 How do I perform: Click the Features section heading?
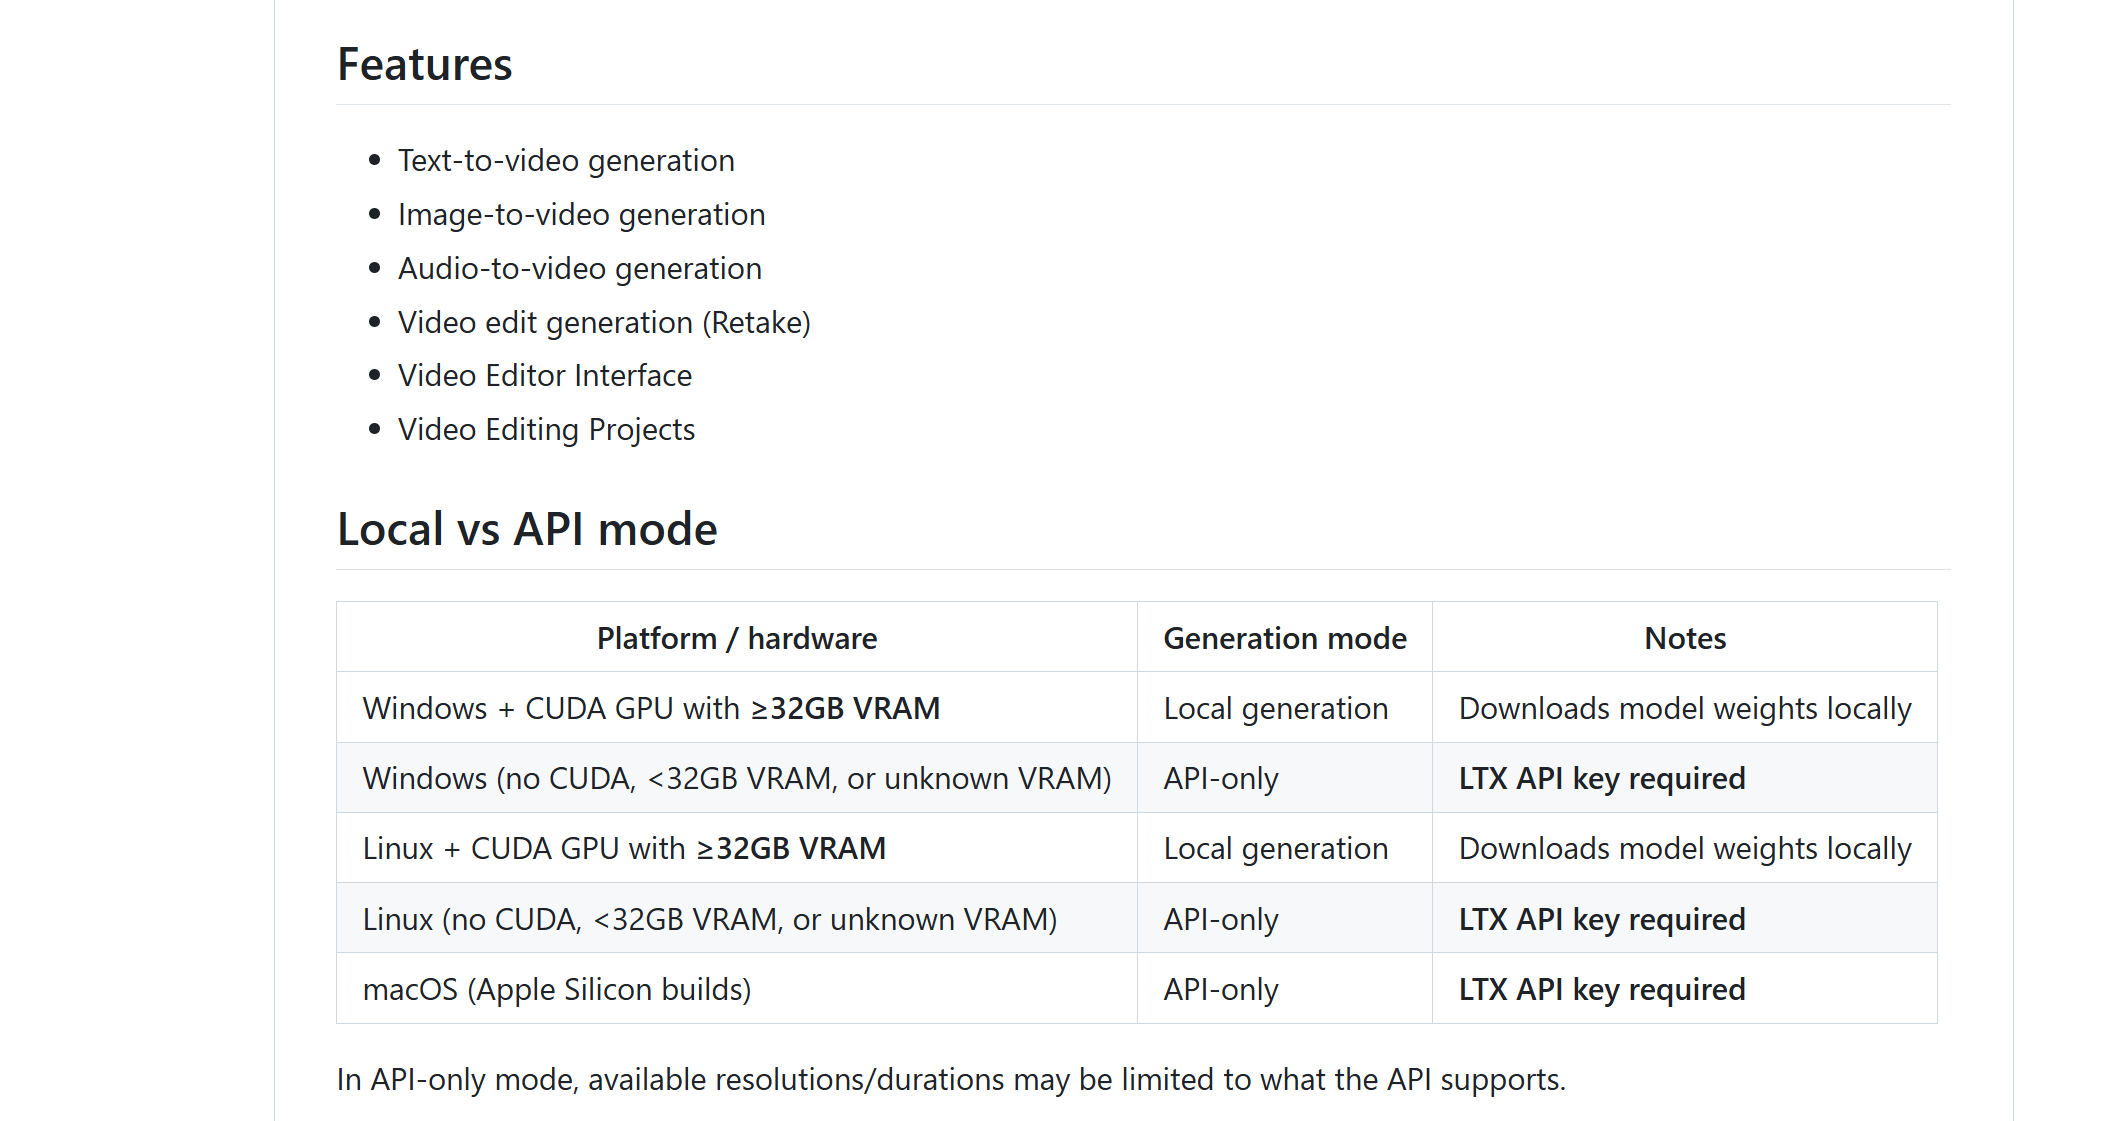pyautogui.click(x=425, y=64)
